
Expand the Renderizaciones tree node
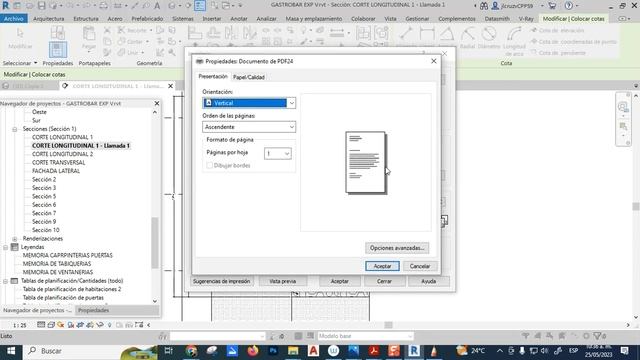click(15, 239)
